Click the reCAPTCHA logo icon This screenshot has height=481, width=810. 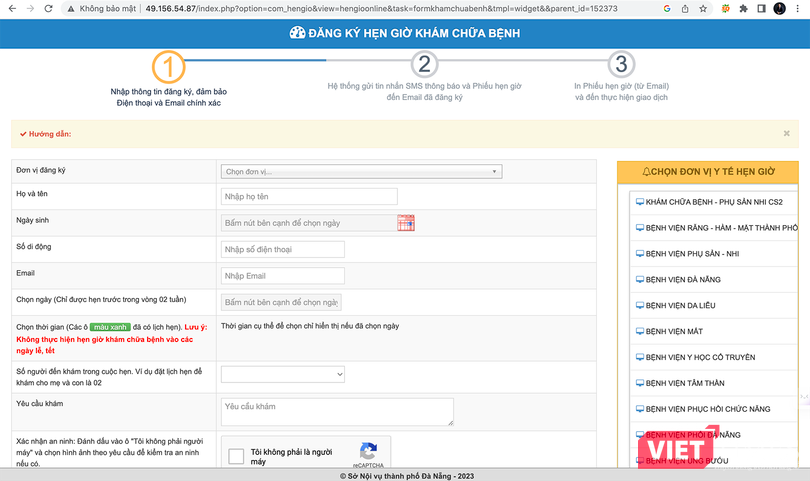coord(368,452)
